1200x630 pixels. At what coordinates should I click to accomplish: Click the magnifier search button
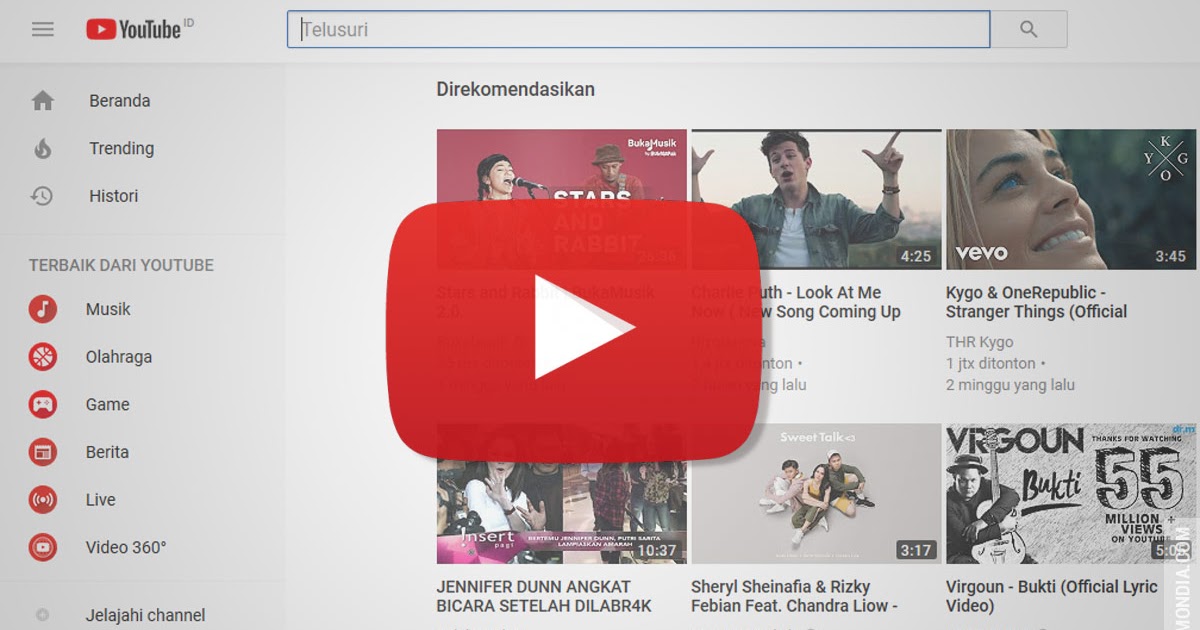[1029, 29]
